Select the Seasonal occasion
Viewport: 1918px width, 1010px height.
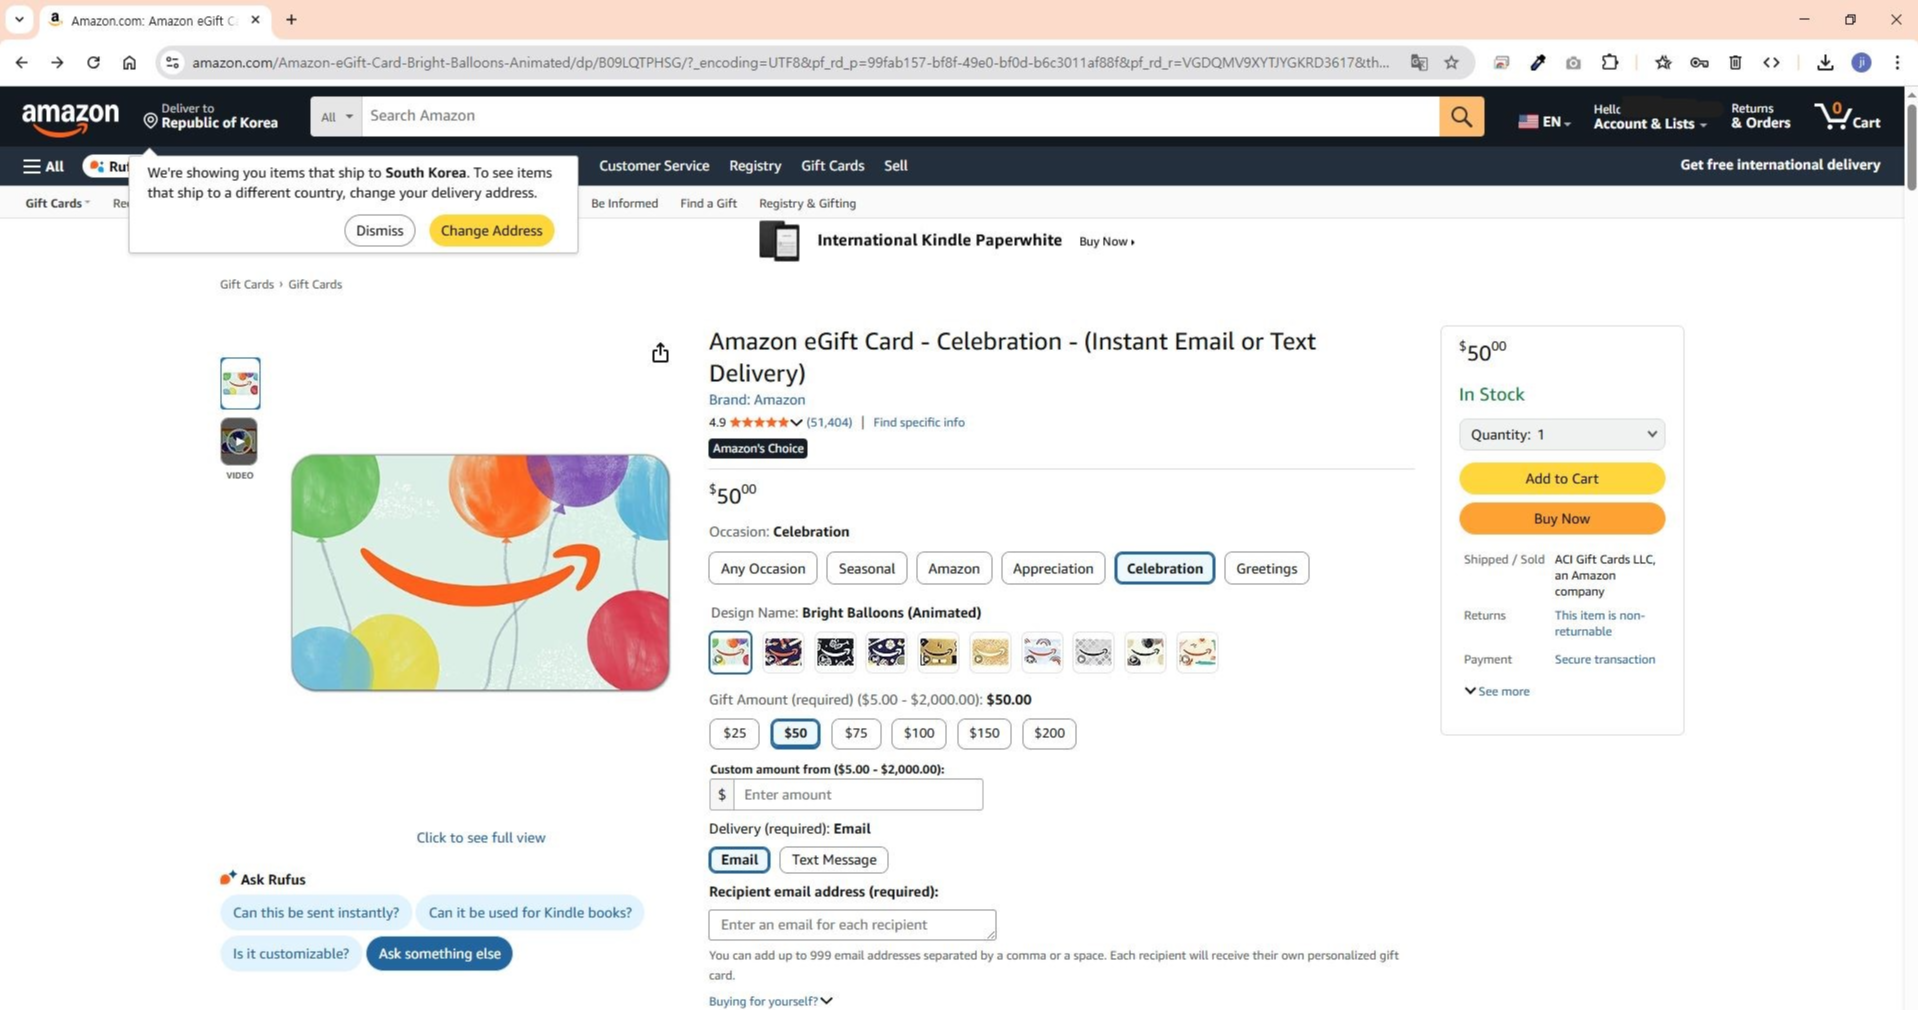(866, 568)
